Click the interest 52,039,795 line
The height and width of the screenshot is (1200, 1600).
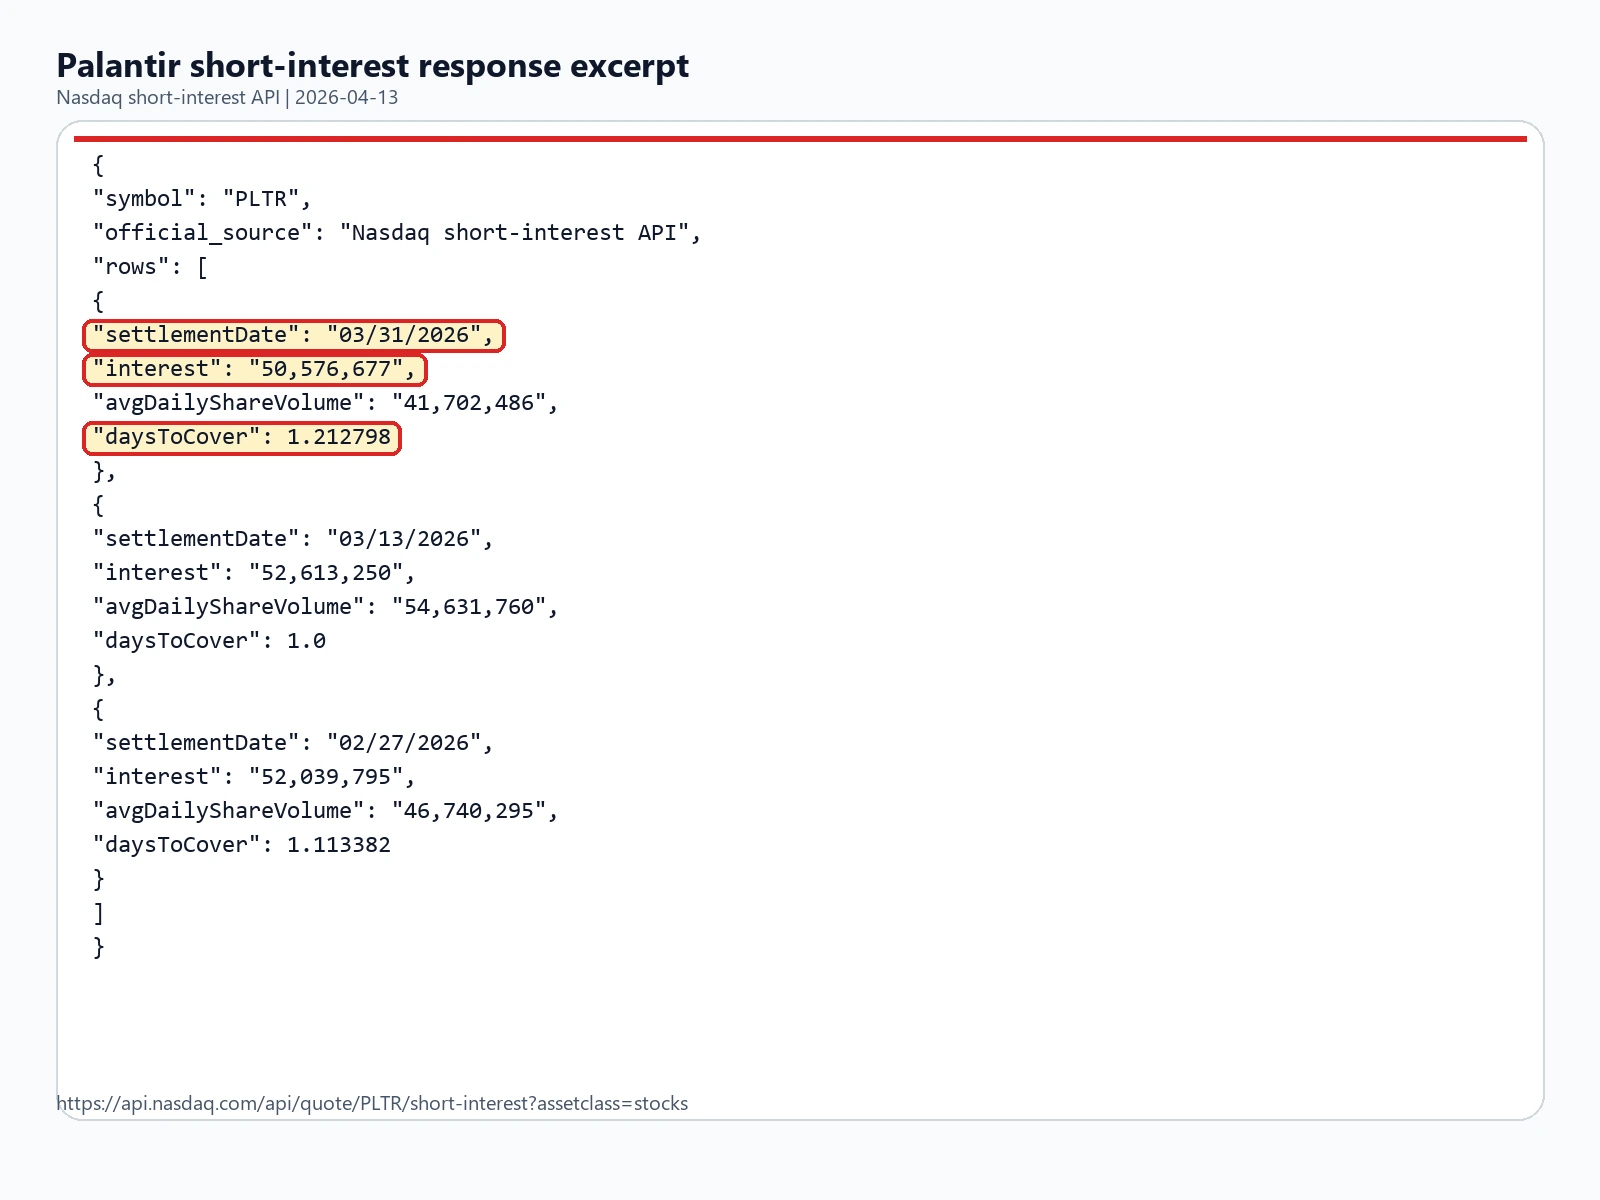click(254, 777)
